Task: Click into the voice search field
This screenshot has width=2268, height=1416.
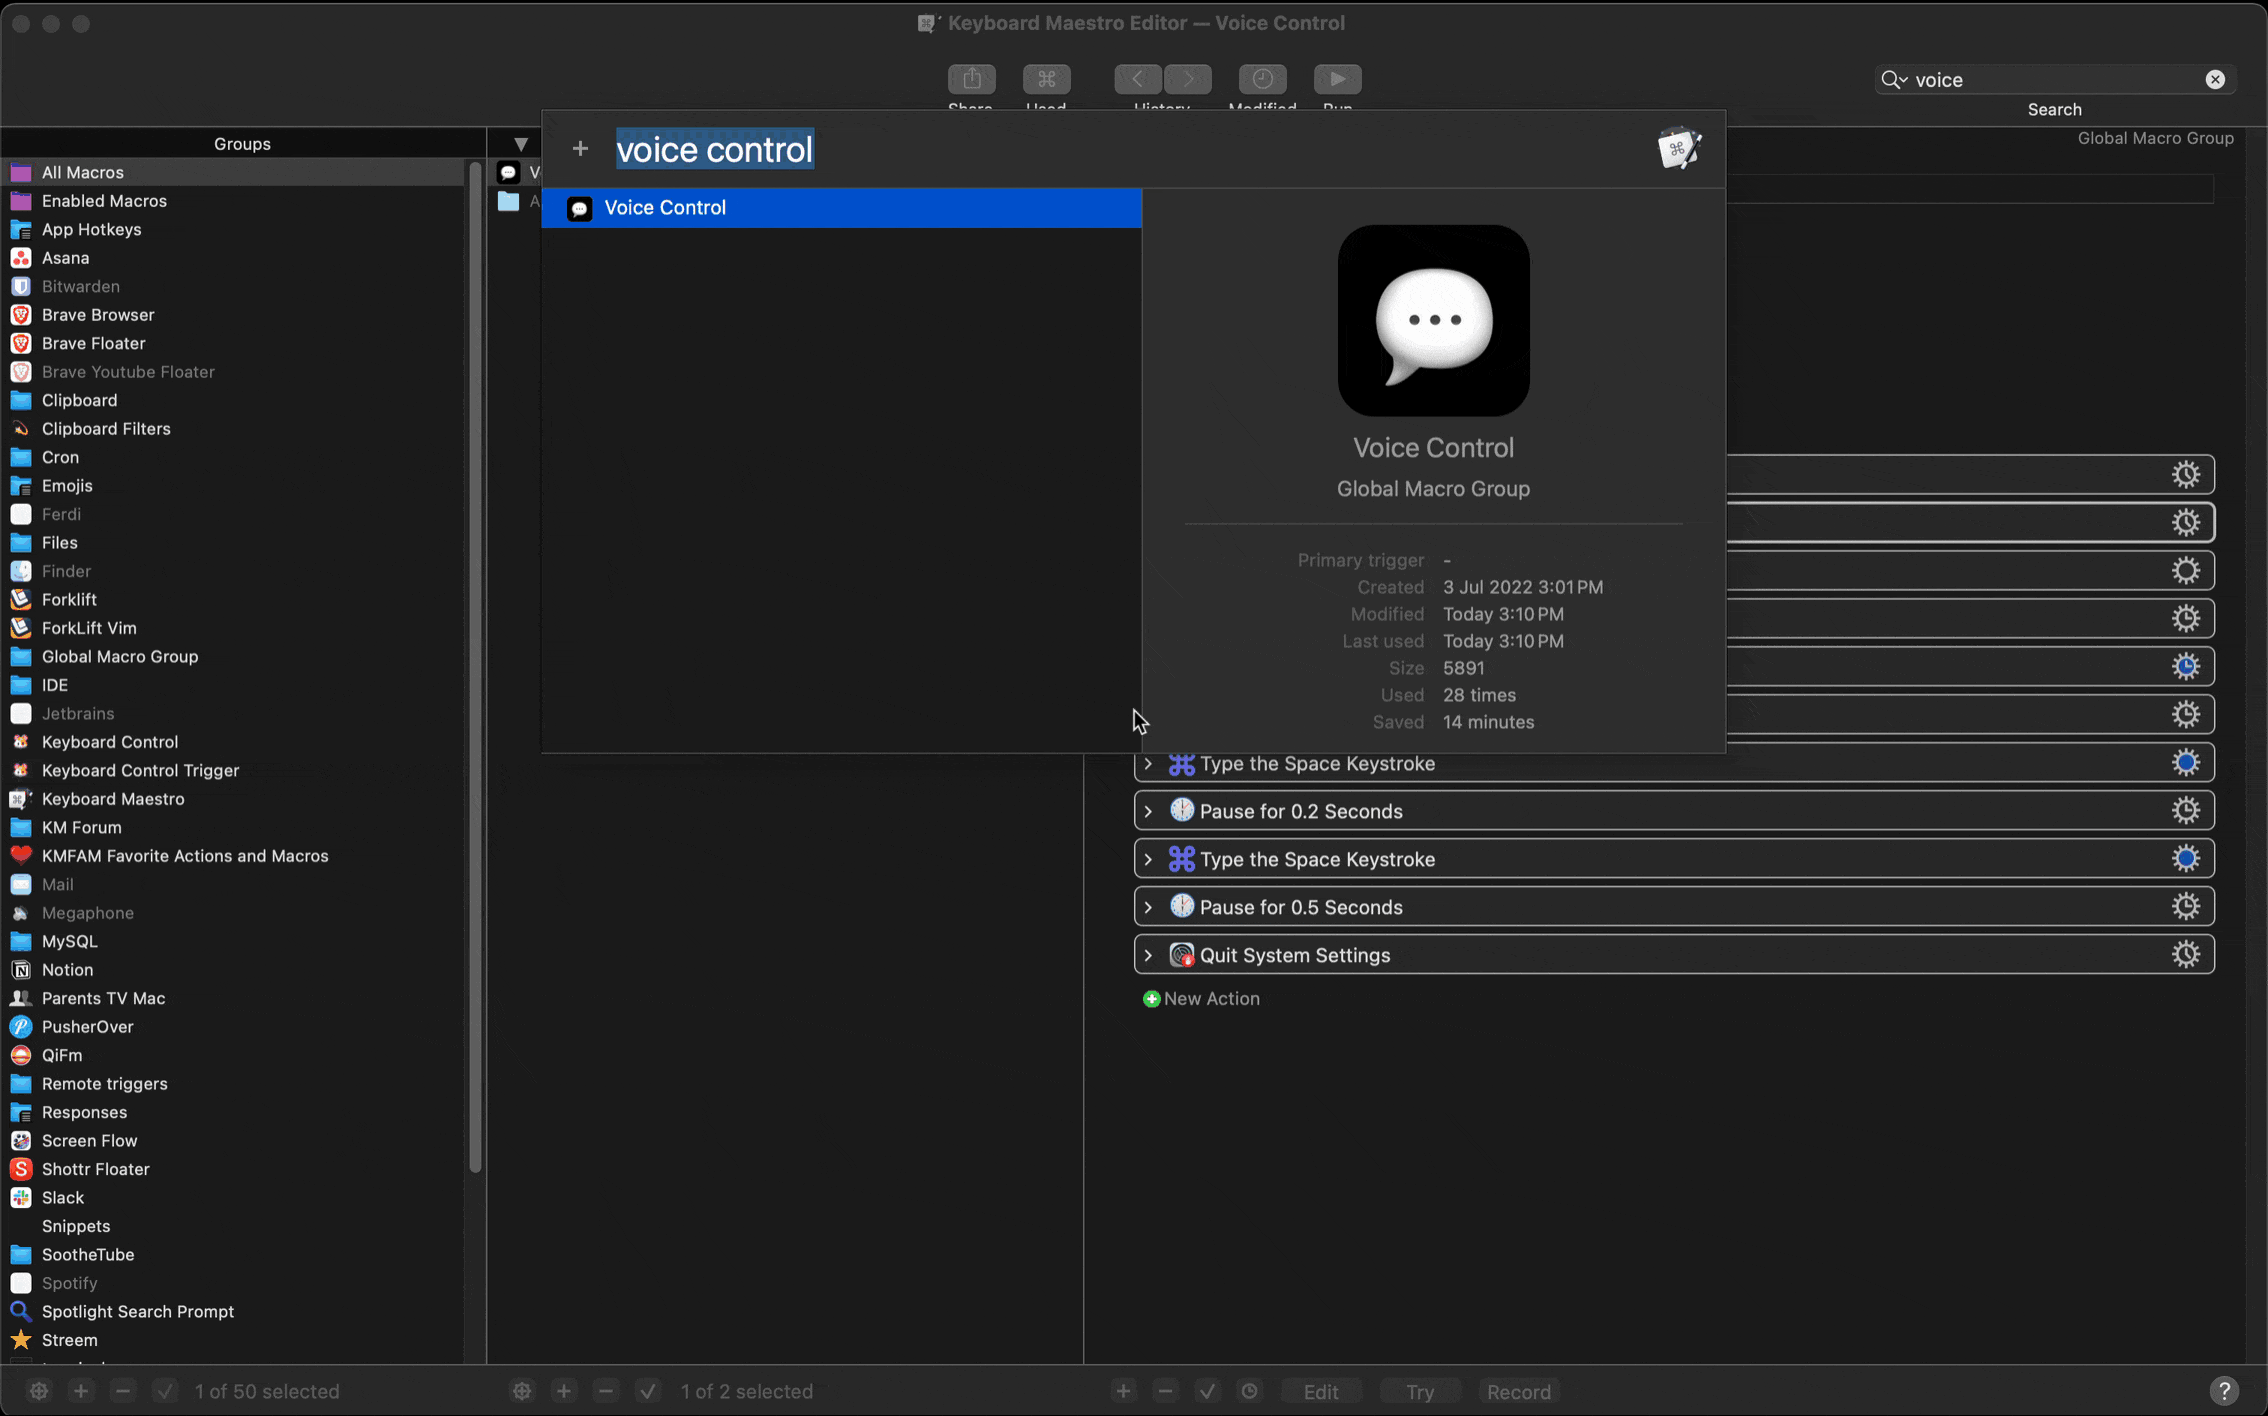Action: [2055, 80]
